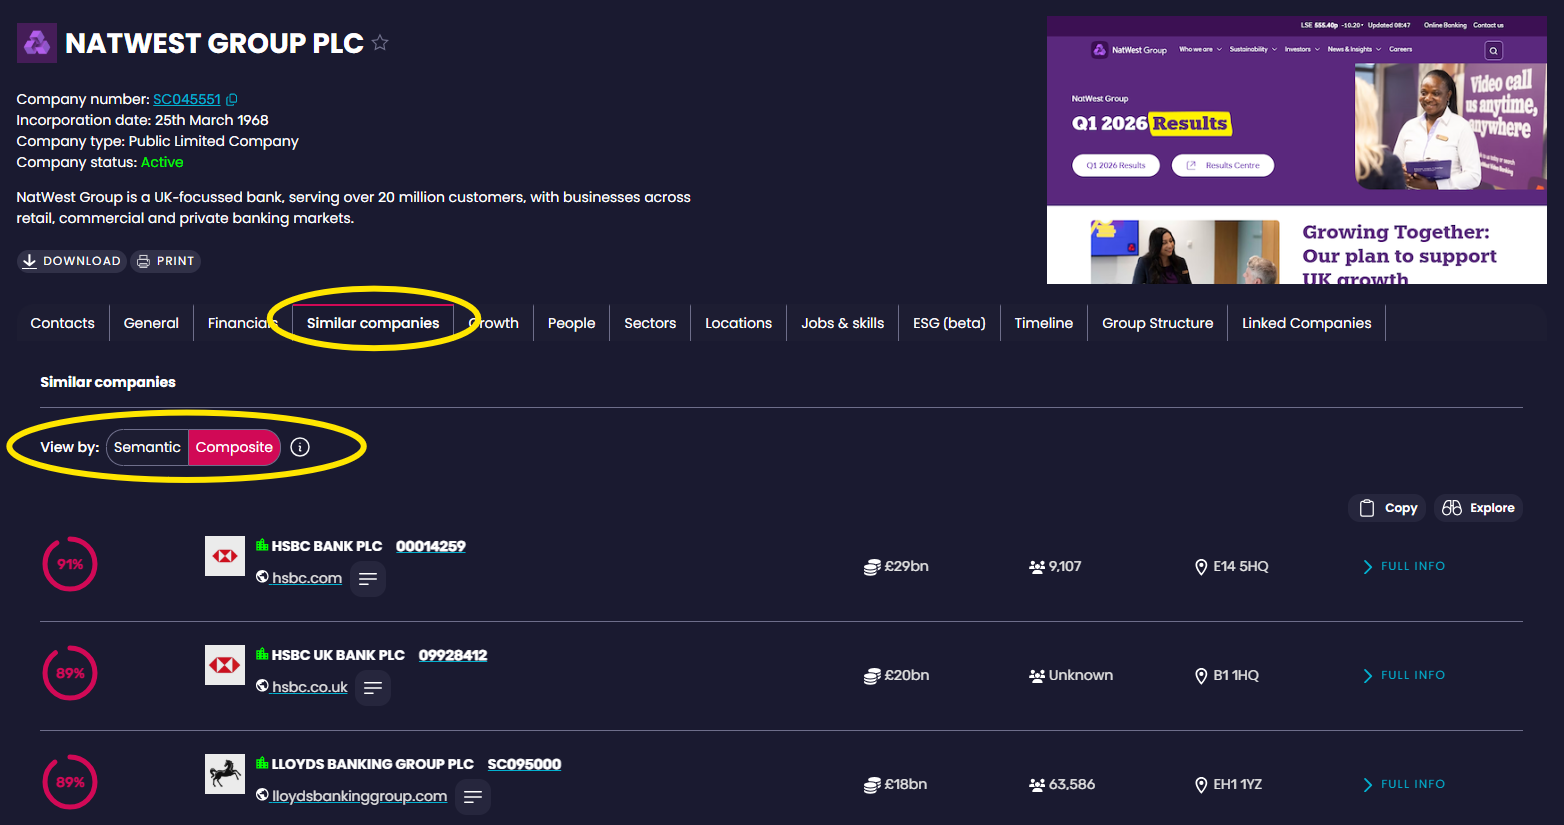The width and height of the screenshot is (1564, 825).
Task: Click the Explore button
Action: coord(1478,508)
